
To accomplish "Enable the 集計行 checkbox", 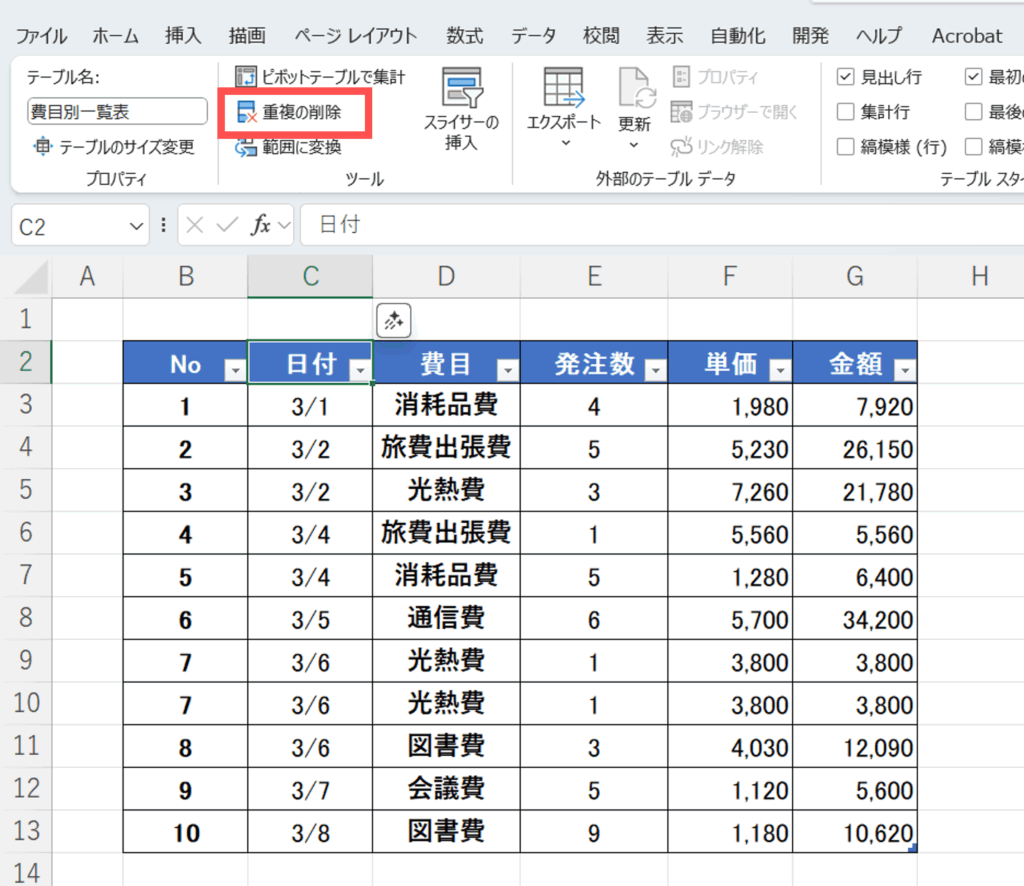I will (x=845, y=112).
